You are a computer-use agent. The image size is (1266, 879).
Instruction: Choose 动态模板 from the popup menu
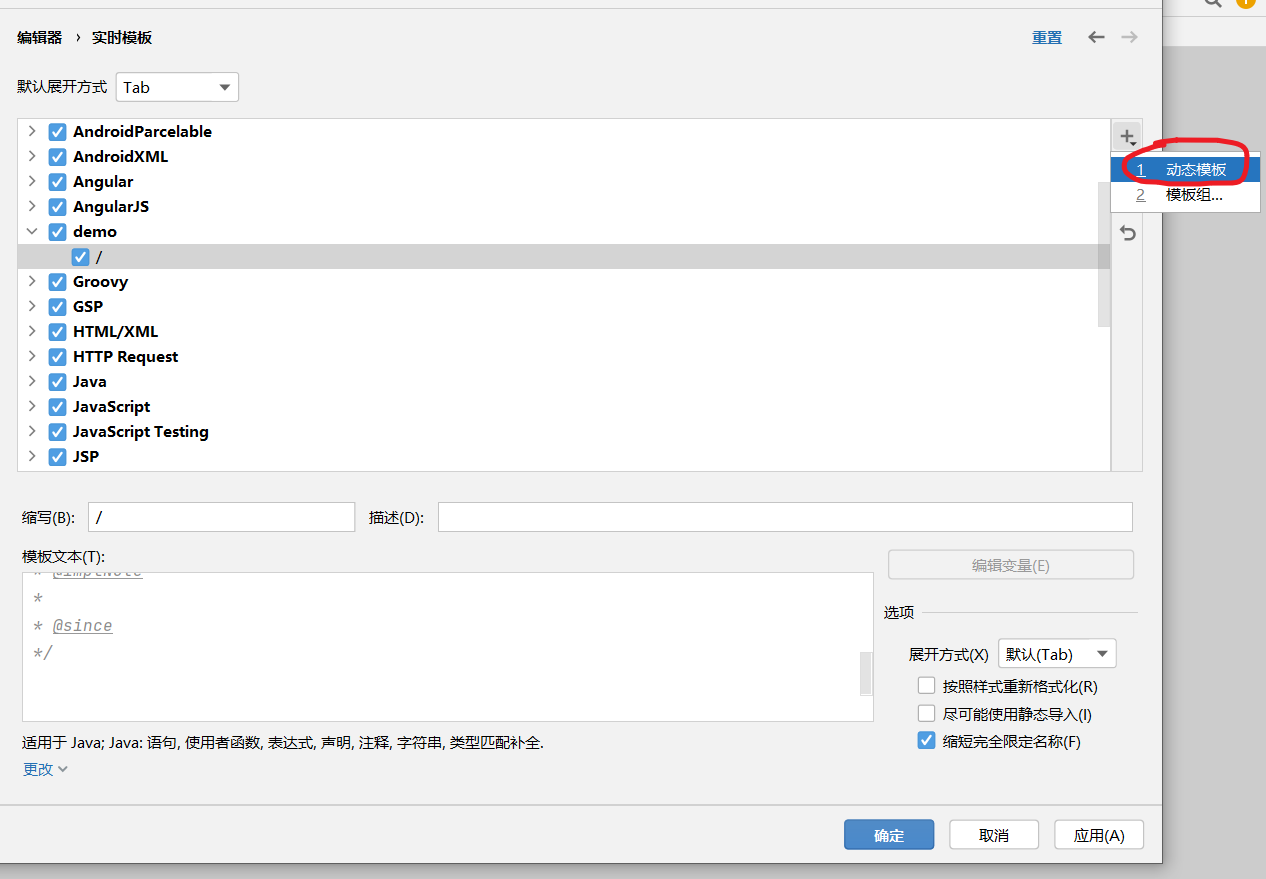pos(1185,169)
